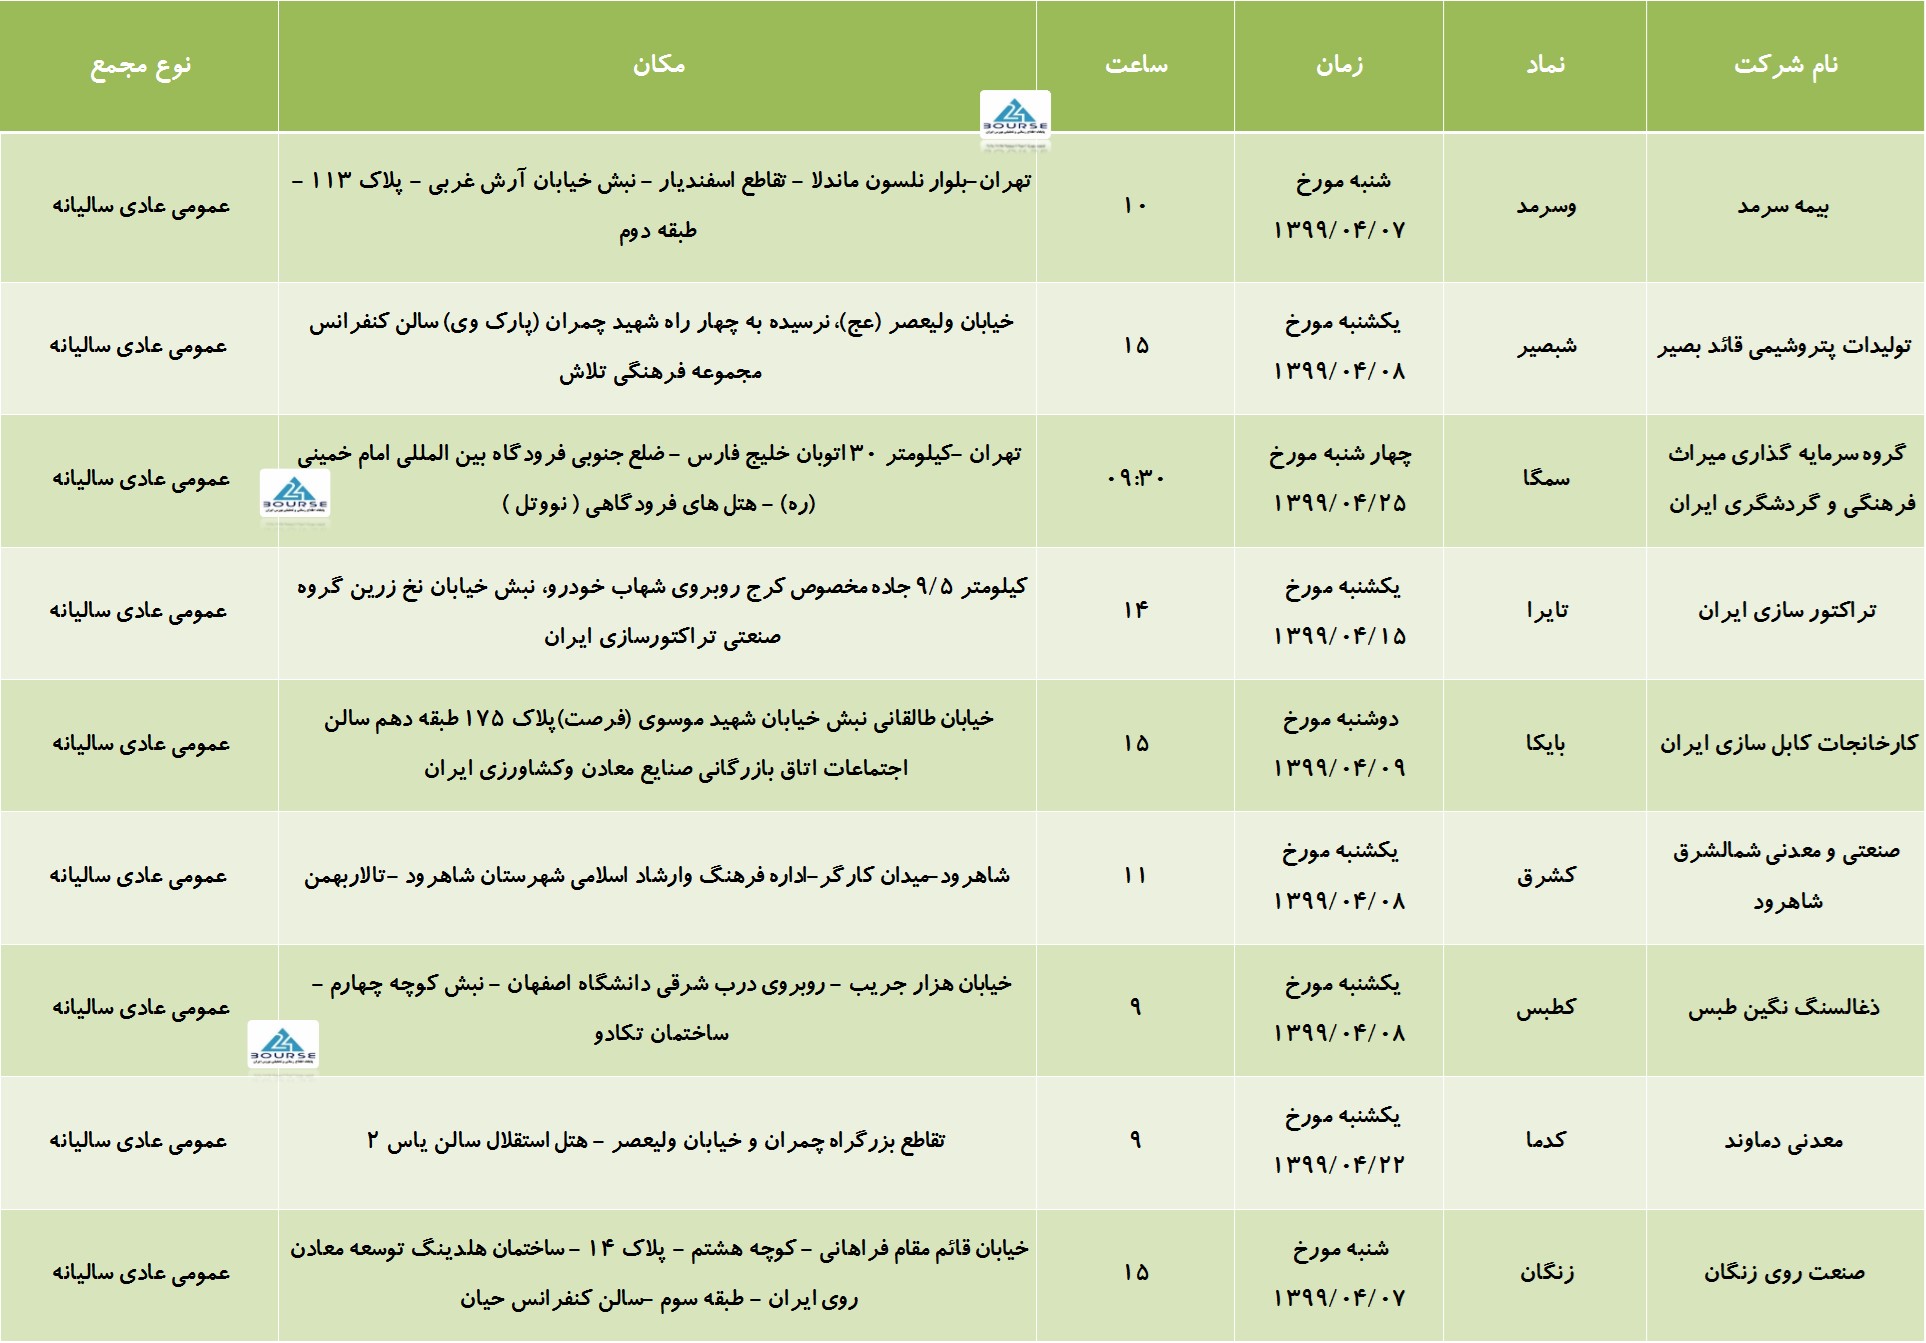Click address شاهرود-میدان کارگر
The width and height of the screenshot is (1926, 1343).
657,876
